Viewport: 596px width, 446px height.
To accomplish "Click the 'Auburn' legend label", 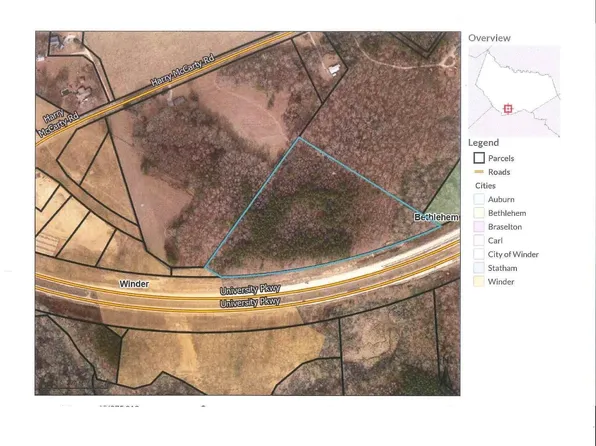I will 501,199.
